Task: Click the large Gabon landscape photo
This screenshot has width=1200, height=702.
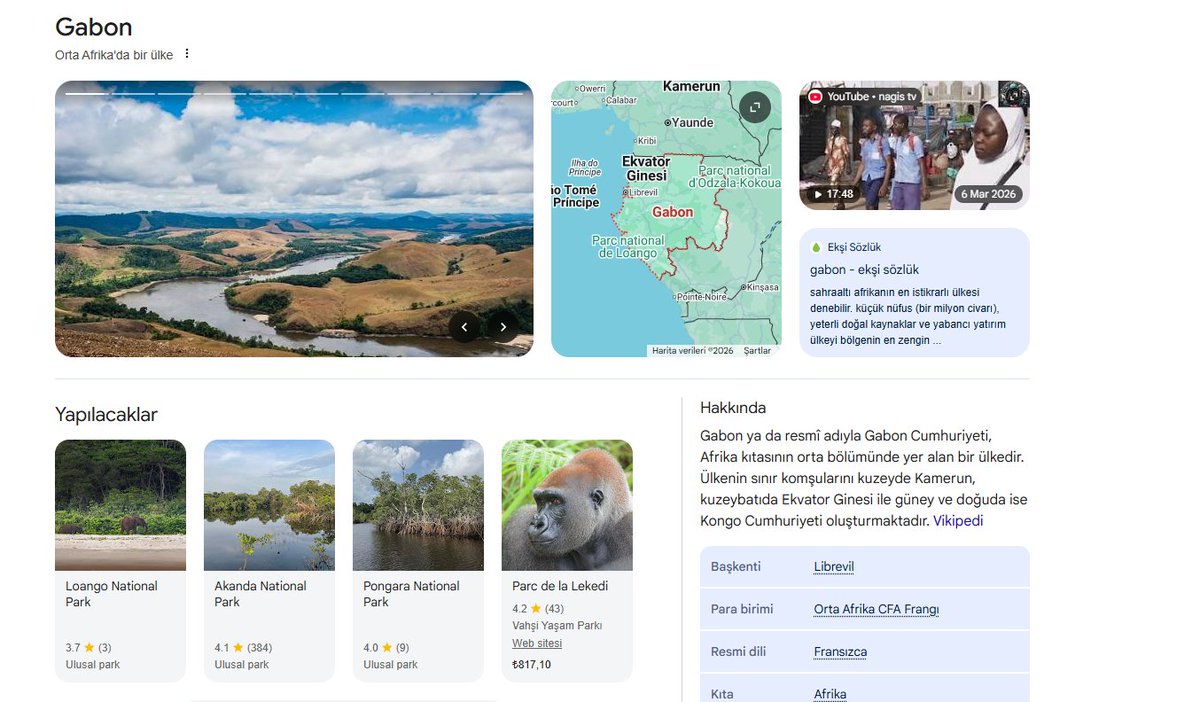Action: click(294, 219)
